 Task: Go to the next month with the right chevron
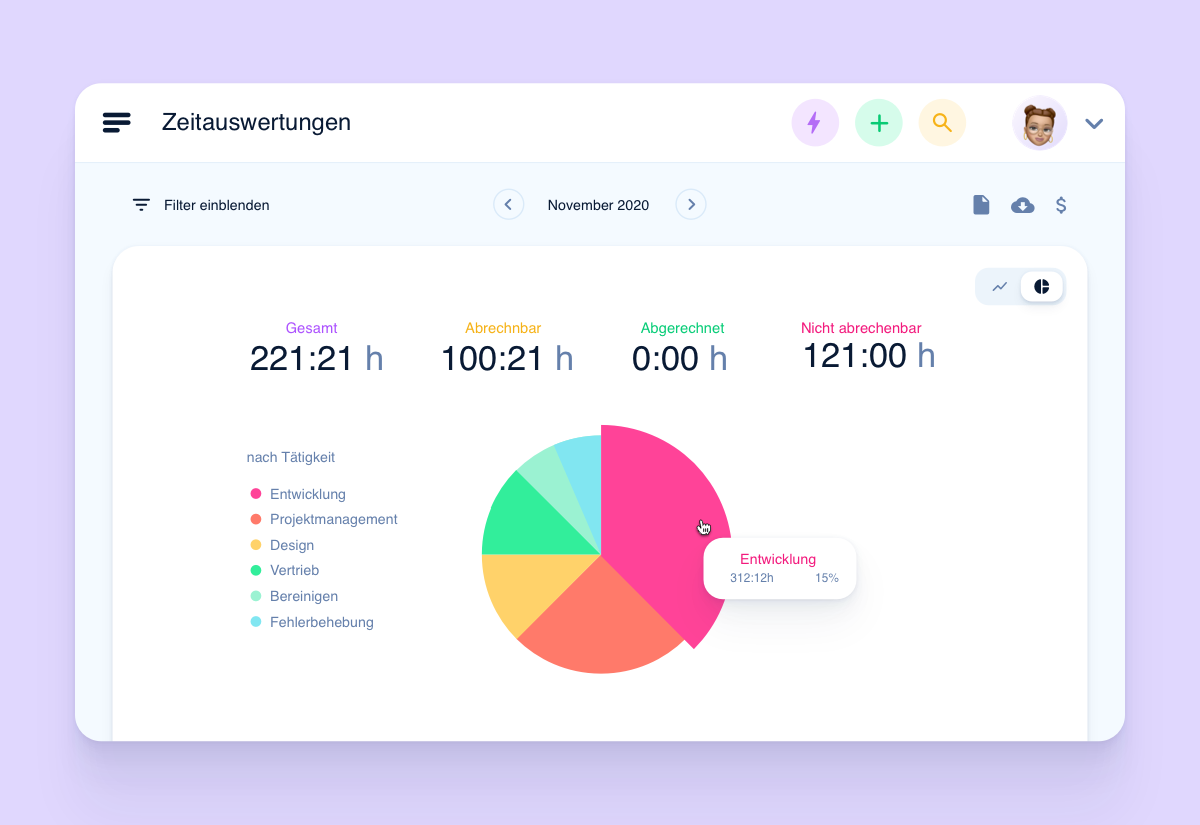[x=690, y=204]
